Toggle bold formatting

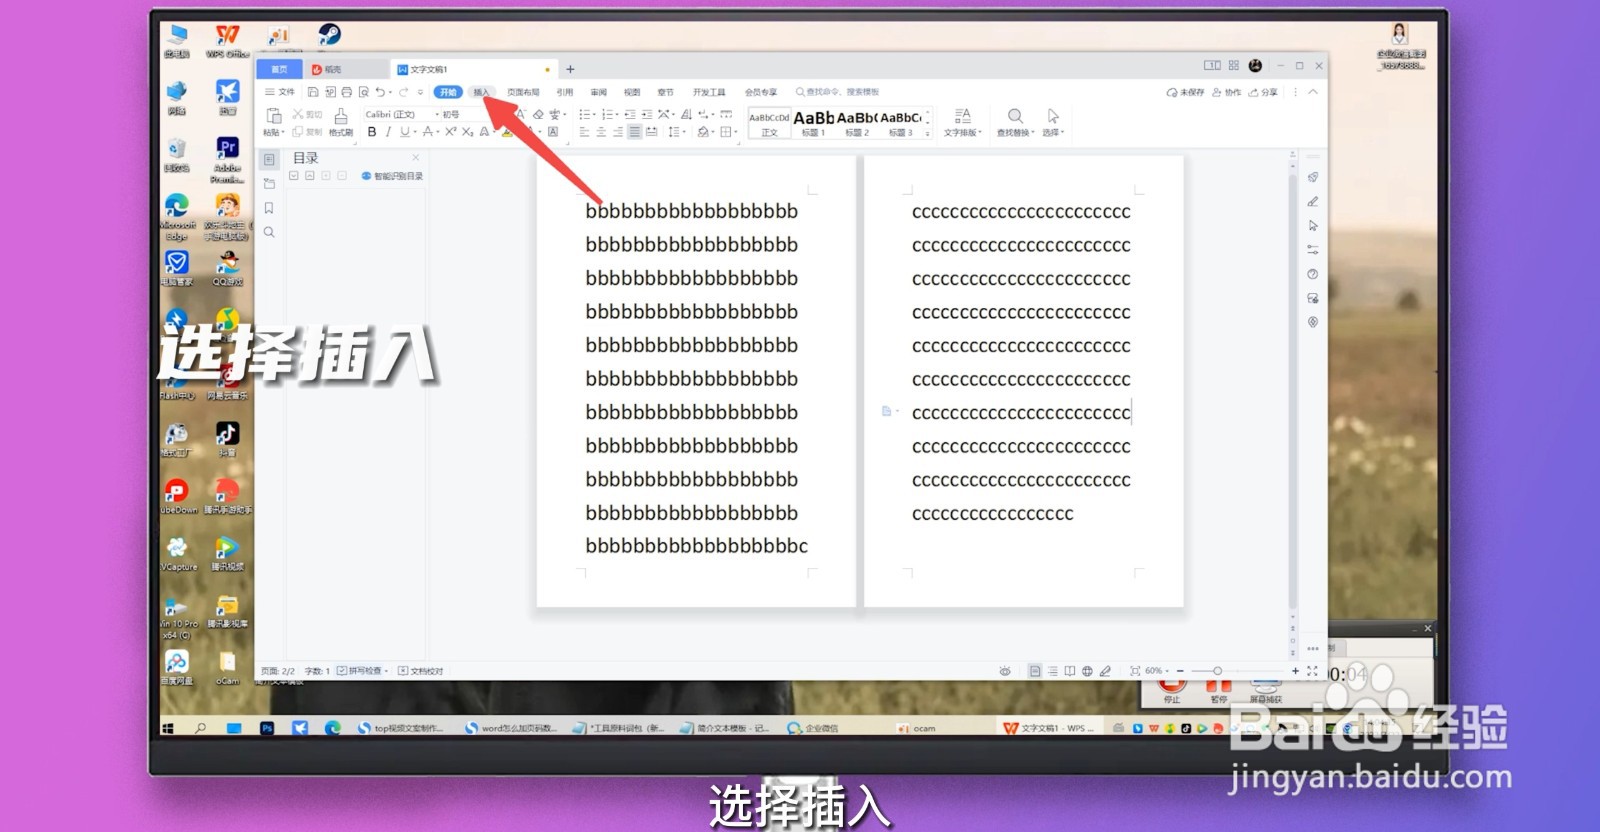tap(372, 132)
